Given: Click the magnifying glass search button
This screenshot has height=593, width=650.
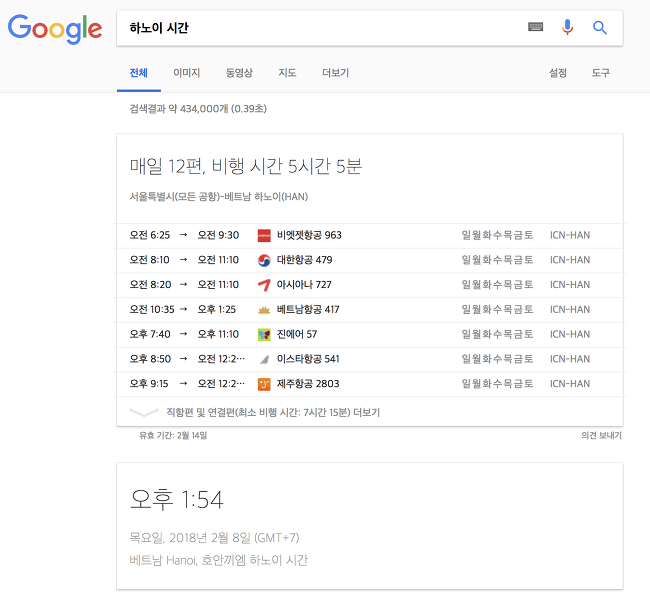Looking at the screenshot, I should [599, 28].
